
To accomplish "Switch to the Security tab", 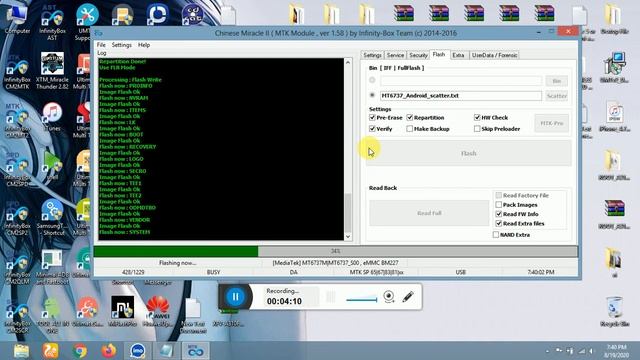I will [418, 55].
